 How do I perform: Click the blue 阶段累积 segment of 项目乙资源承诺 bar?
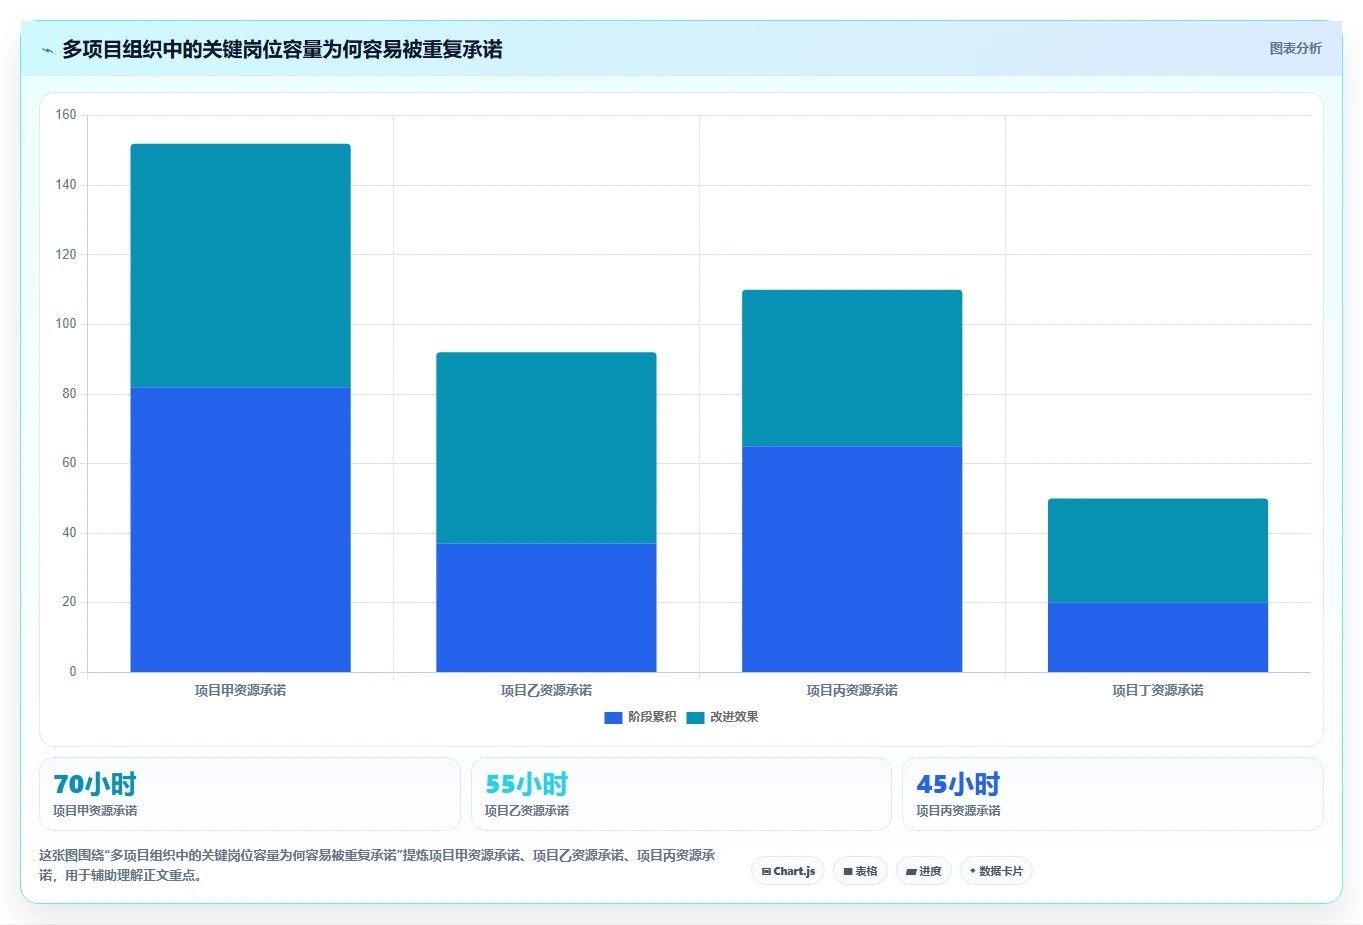coord(546,608)
